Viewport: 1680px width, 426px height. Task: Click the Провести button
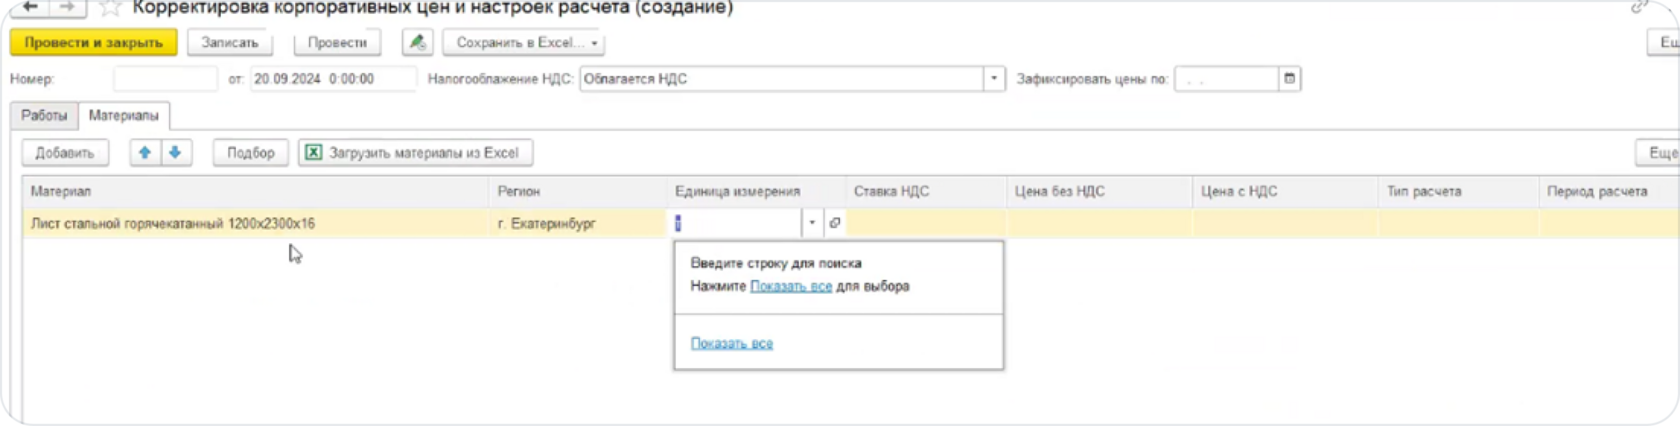(337, 43)
